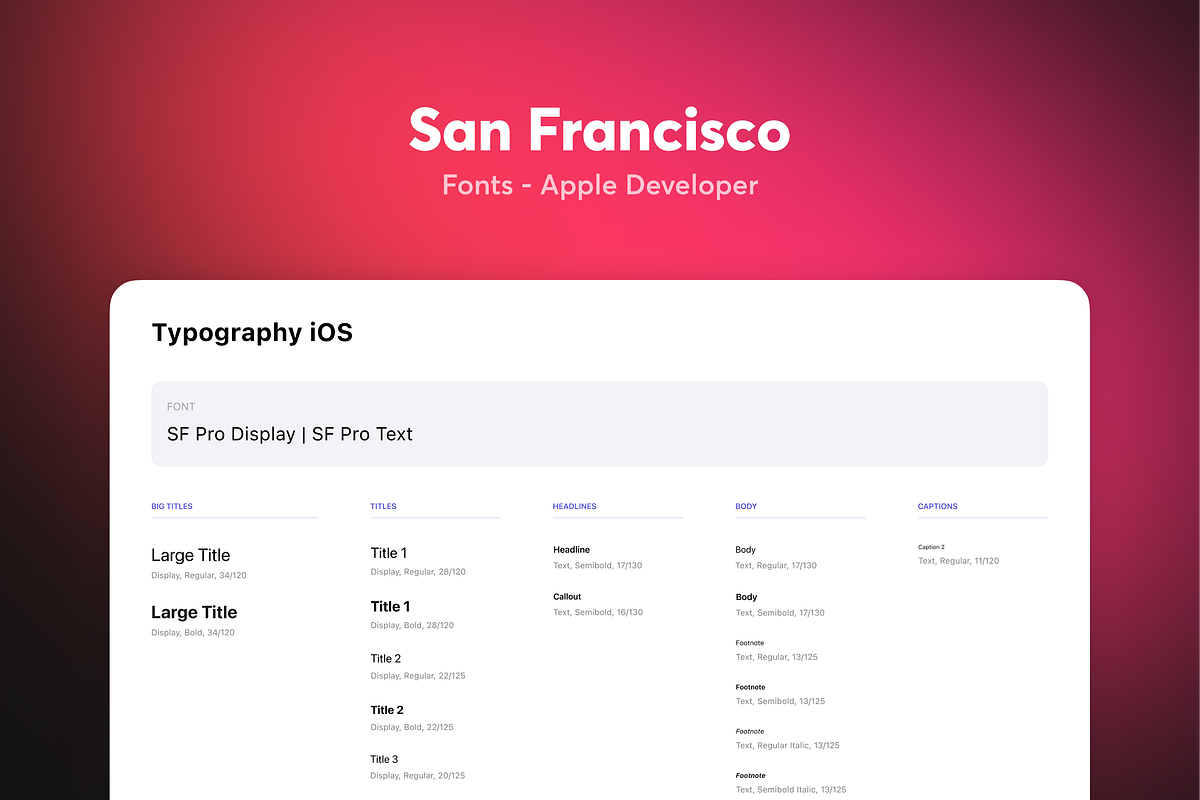Click the "Display, Bold, 34/120" spec
This screenshot has width=1200, height=800.
coord(193,633)
